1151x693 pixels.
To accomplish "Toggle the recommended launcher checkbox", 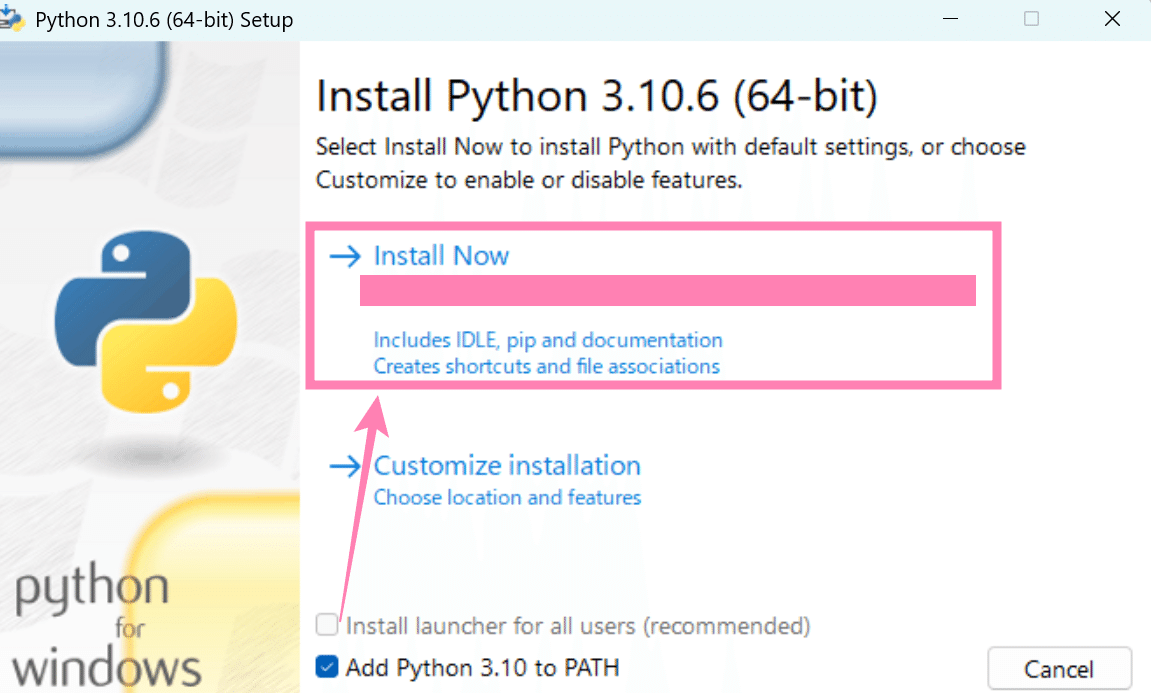I will [x=326, y=624].
